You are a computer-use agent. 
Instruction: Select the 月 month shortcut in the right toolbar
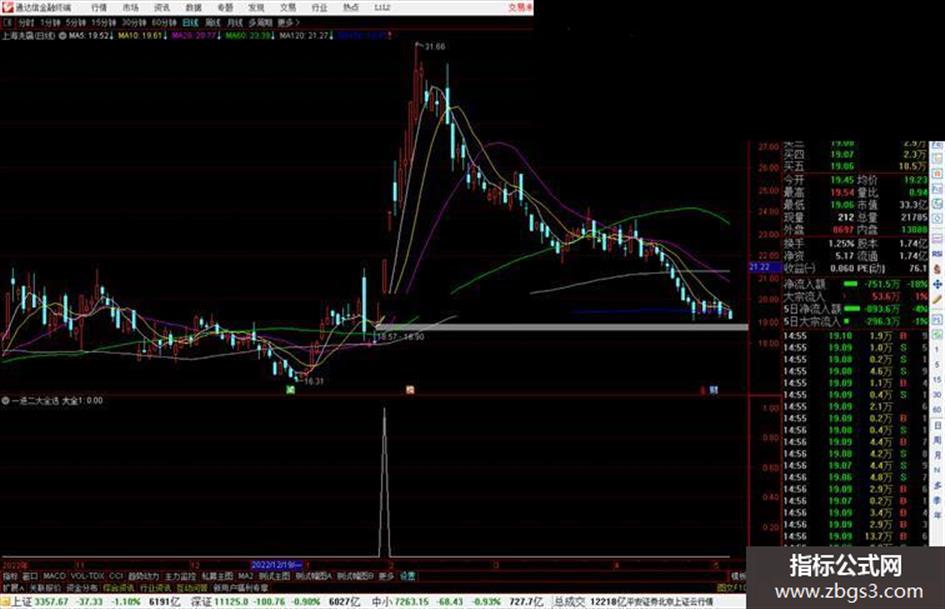click(x=937, y=453)
